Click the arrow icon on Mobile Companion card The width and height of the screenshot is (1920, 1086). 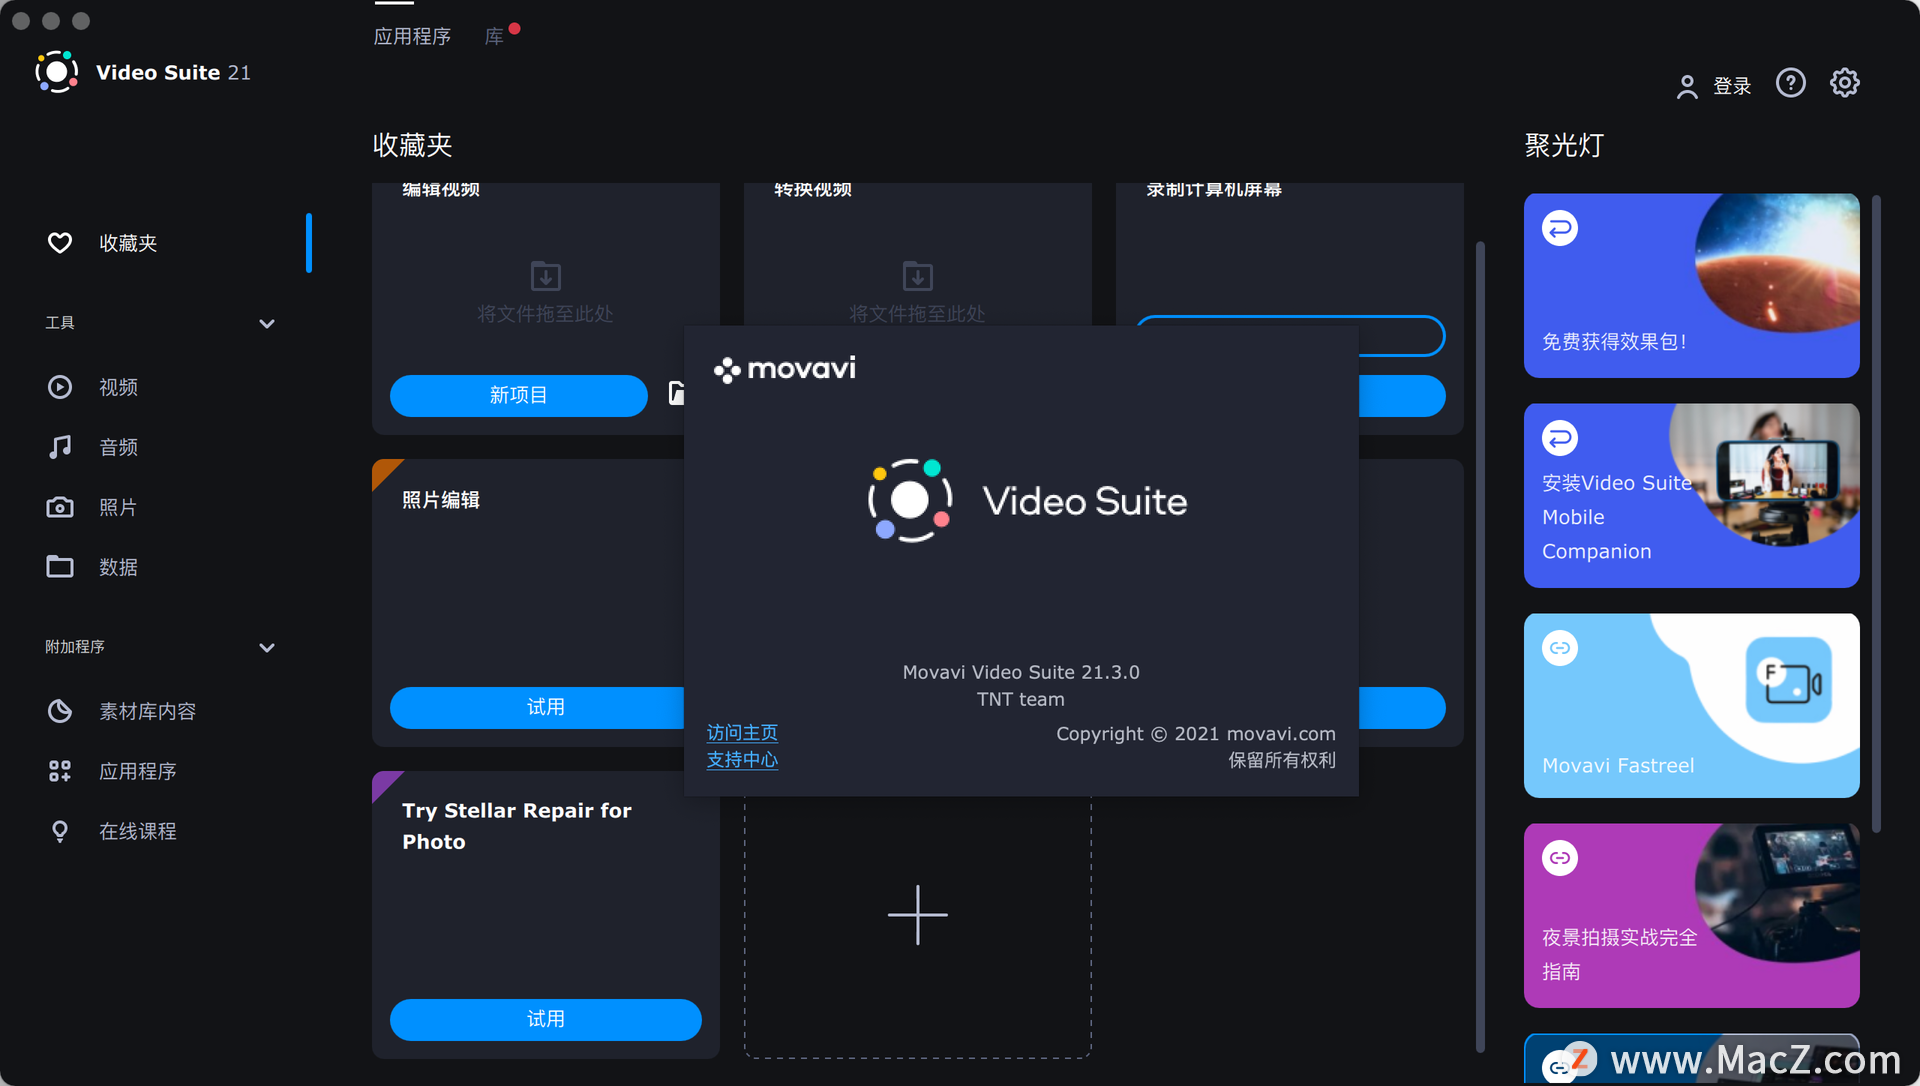click(x=1560, y=438)
